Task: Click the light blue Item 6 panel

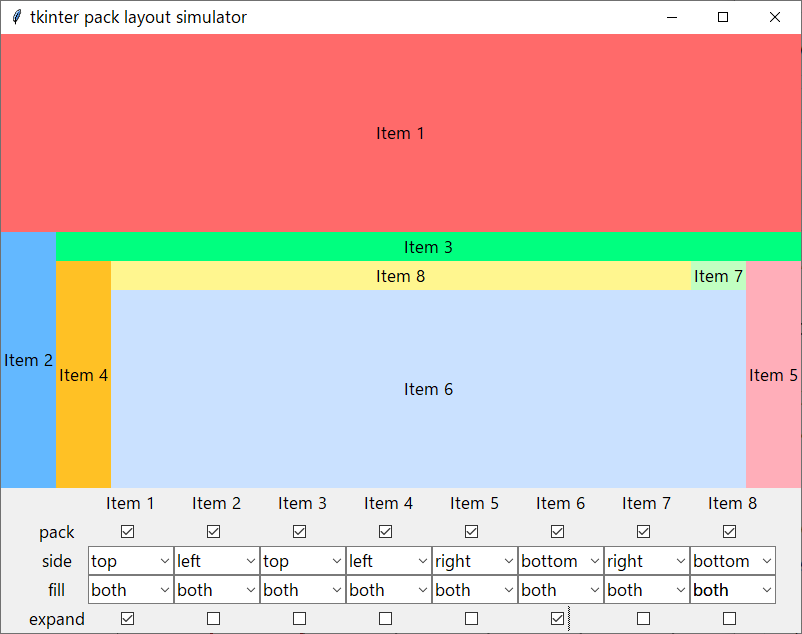Action: point(428,389)
